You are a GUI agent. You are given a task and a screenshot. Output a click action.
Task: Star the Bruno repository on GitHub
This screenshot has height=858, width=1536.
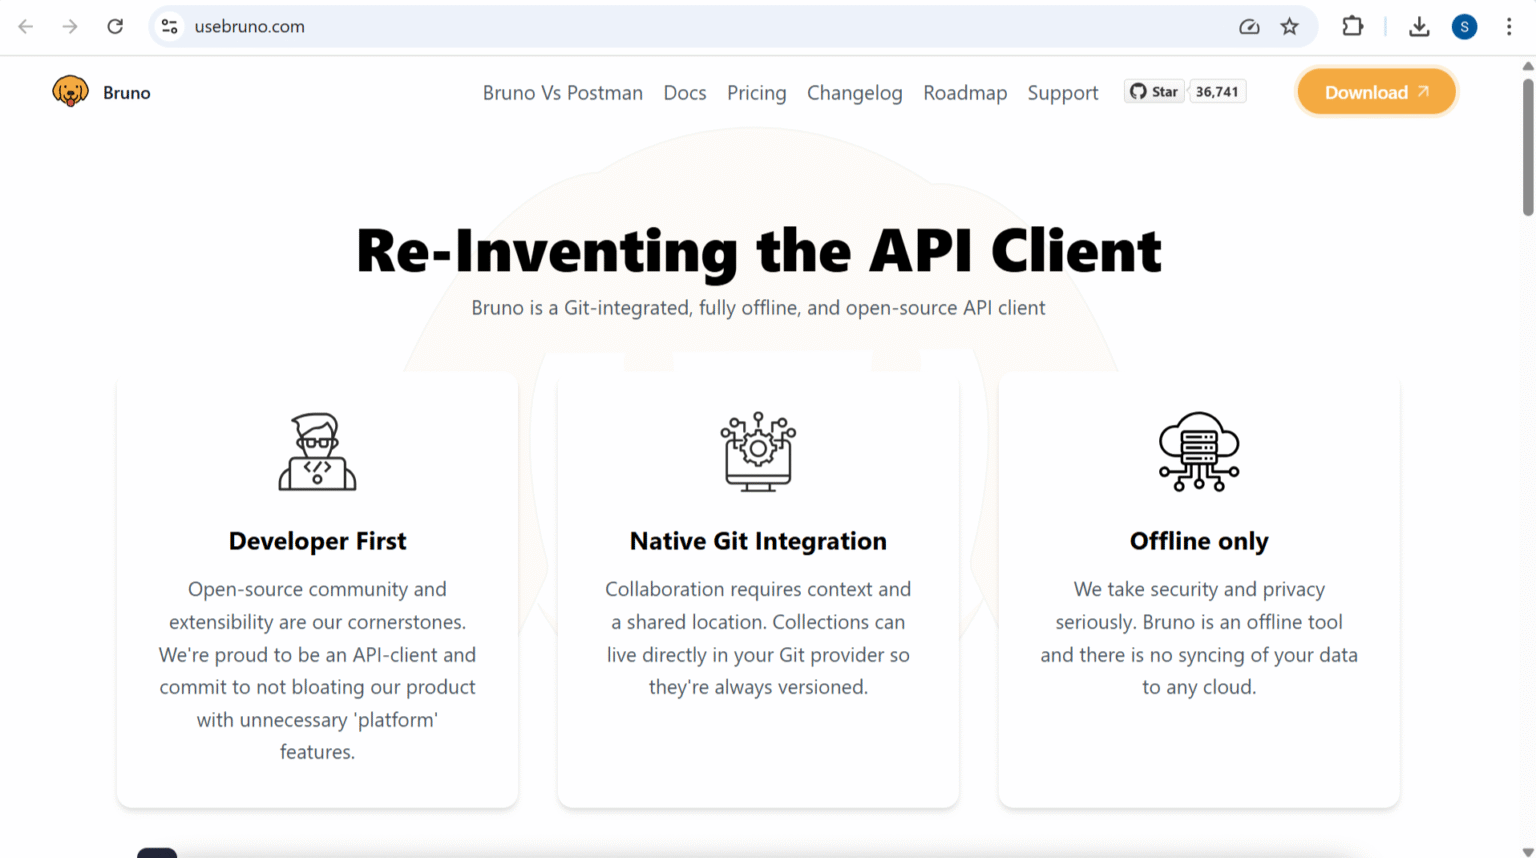1154,90
